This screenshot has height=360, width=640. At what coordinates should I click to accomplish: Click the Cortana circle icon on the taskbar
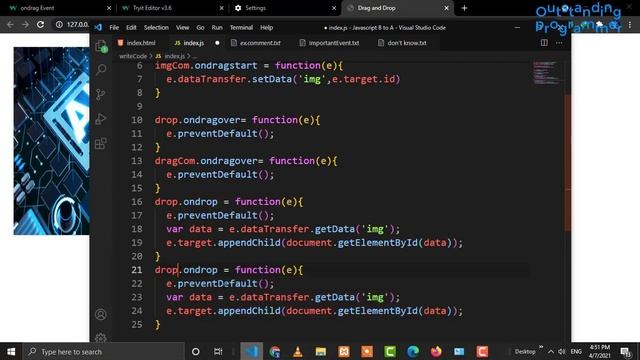pyautogui.click(x=196, y=351)
